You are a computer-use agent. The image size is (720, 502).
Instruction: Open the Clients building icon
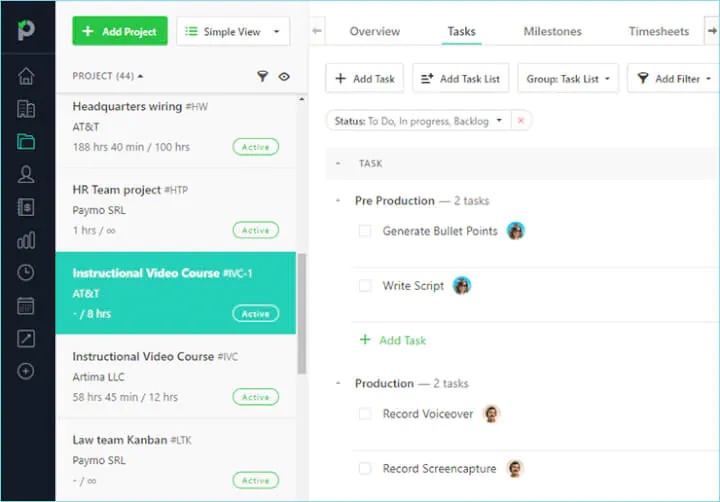point(26,109)
